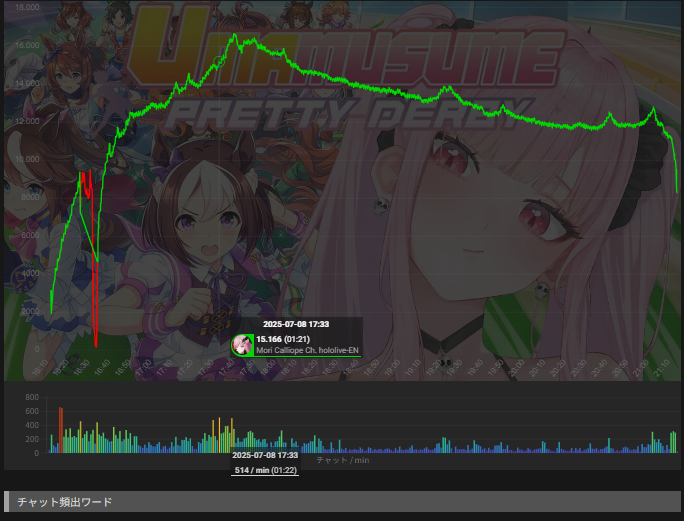Click the tall red-orange bar in chat chart
The width and height of the screenshot is (684, 521).
click(61, 430)
